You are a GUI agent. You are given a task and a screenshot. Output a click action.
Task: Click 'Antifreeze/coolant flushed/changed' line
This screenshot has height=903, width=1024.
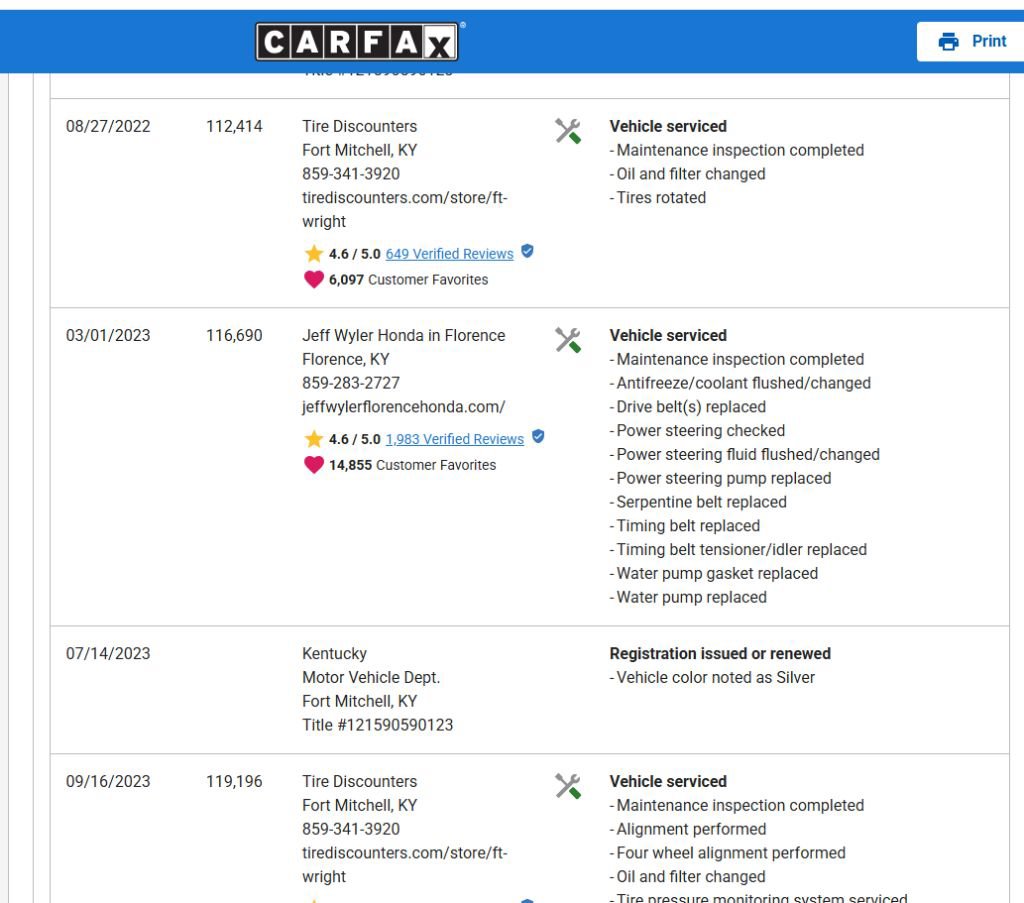[x=740, y=383]
